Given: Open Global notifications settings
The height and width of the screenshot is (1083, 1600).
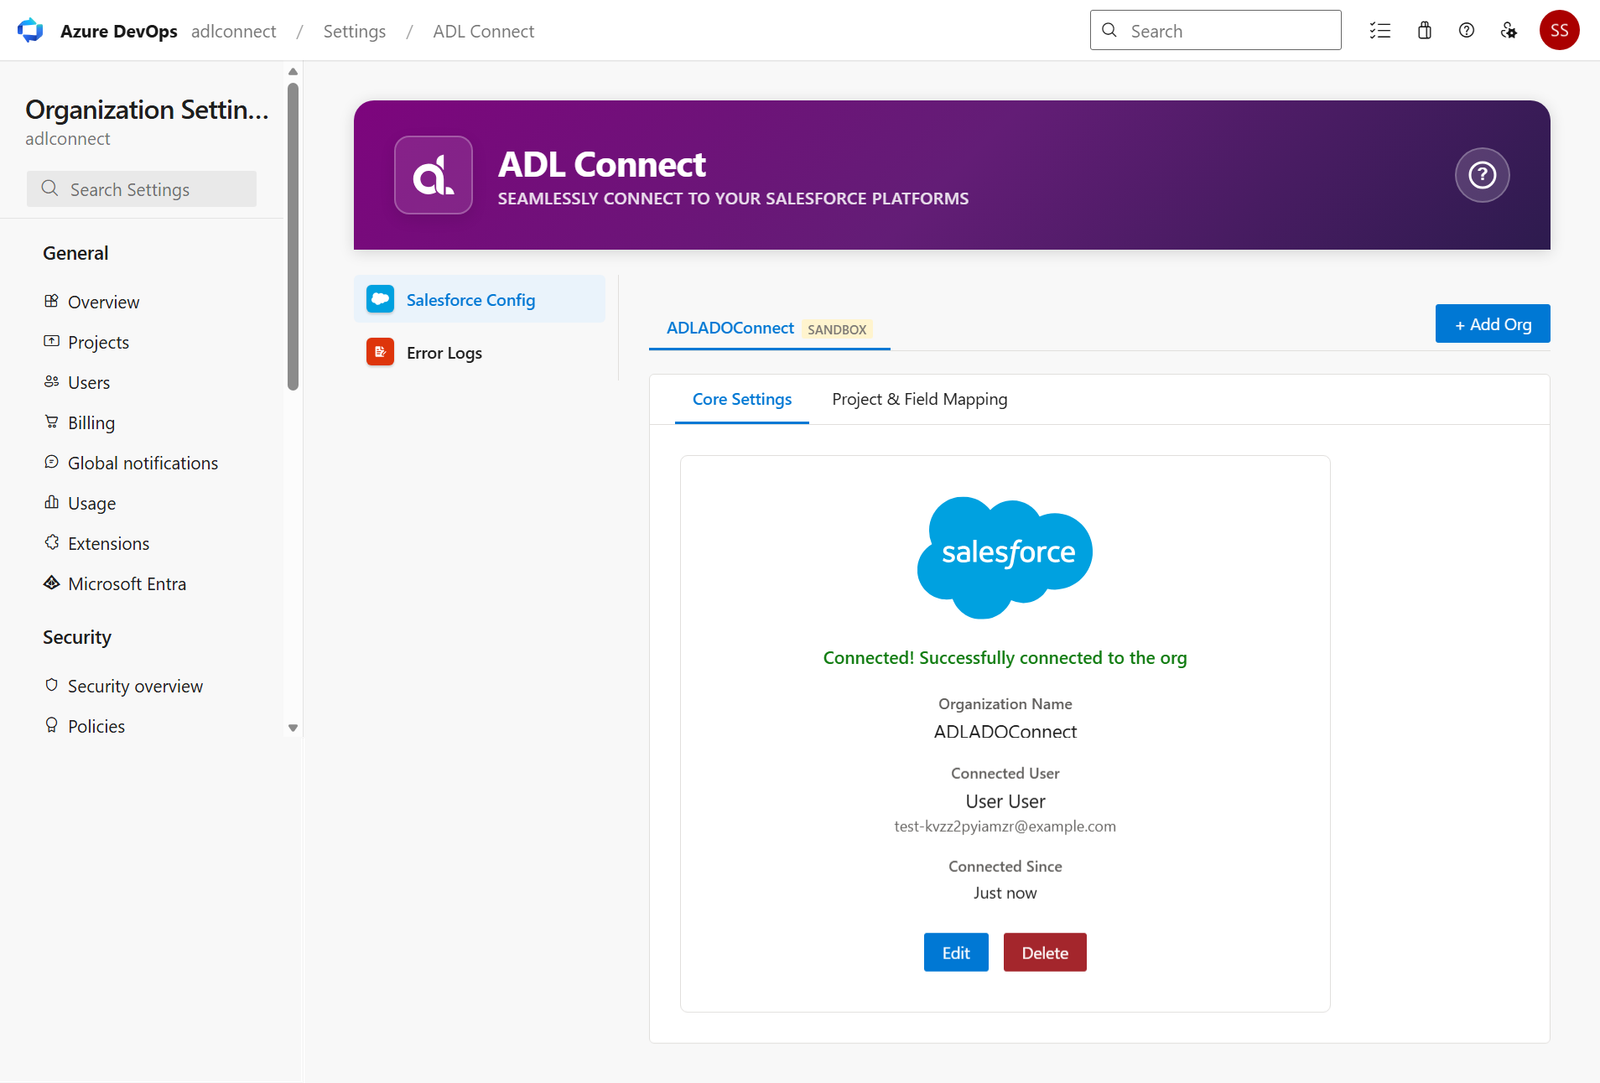Looking at the screenshot, I should (143, 462).
